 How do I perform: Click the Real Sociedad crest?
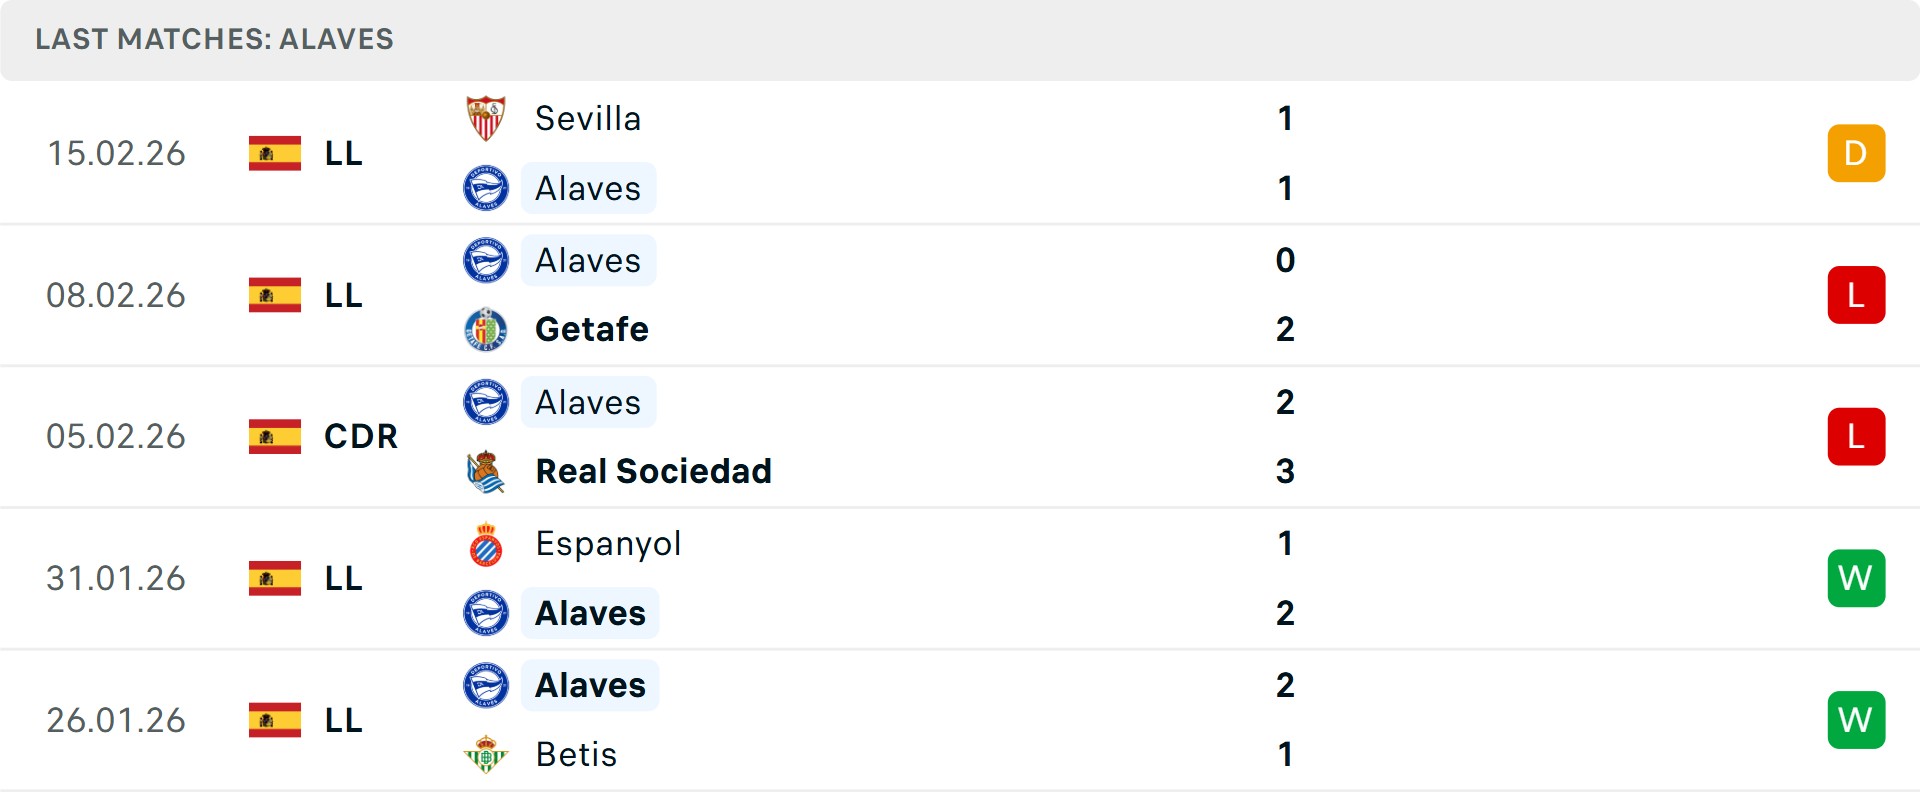click(487, 470)
